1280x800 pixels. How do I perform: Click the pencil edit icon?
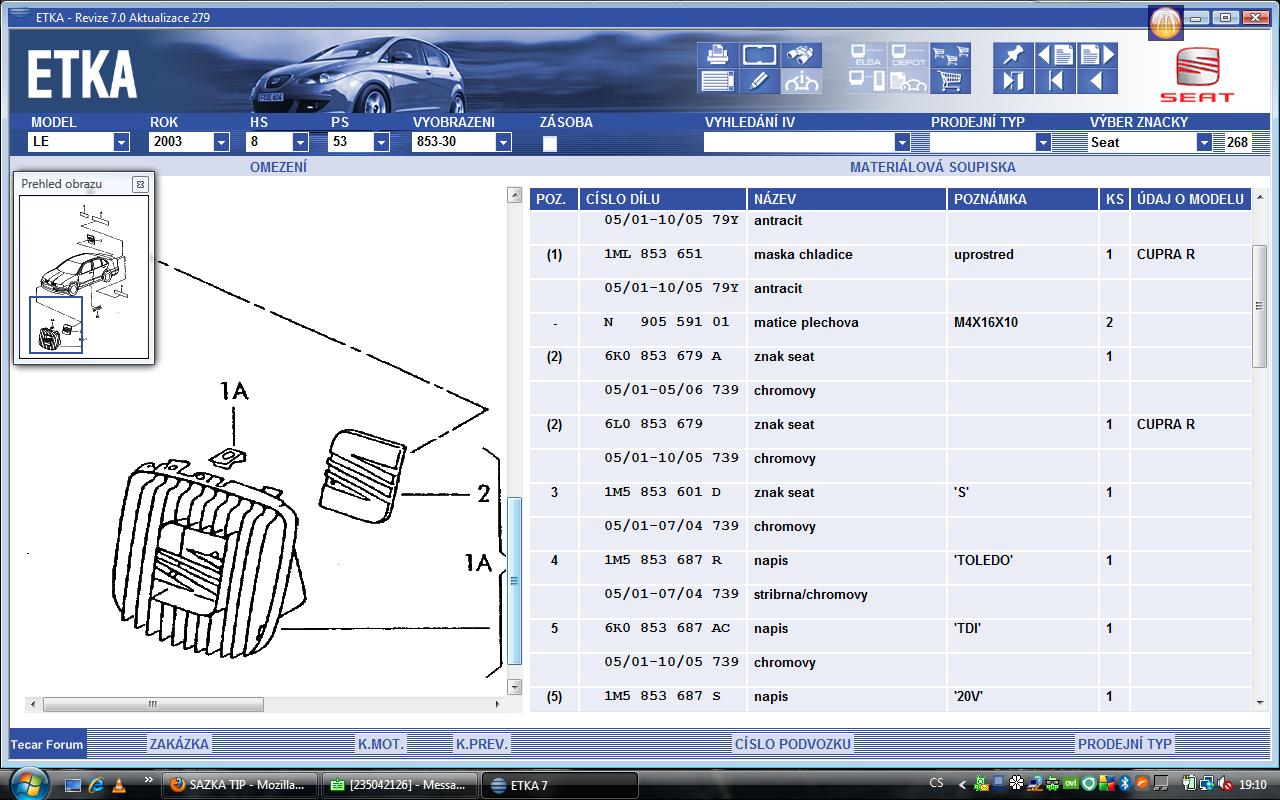point(759,81)
